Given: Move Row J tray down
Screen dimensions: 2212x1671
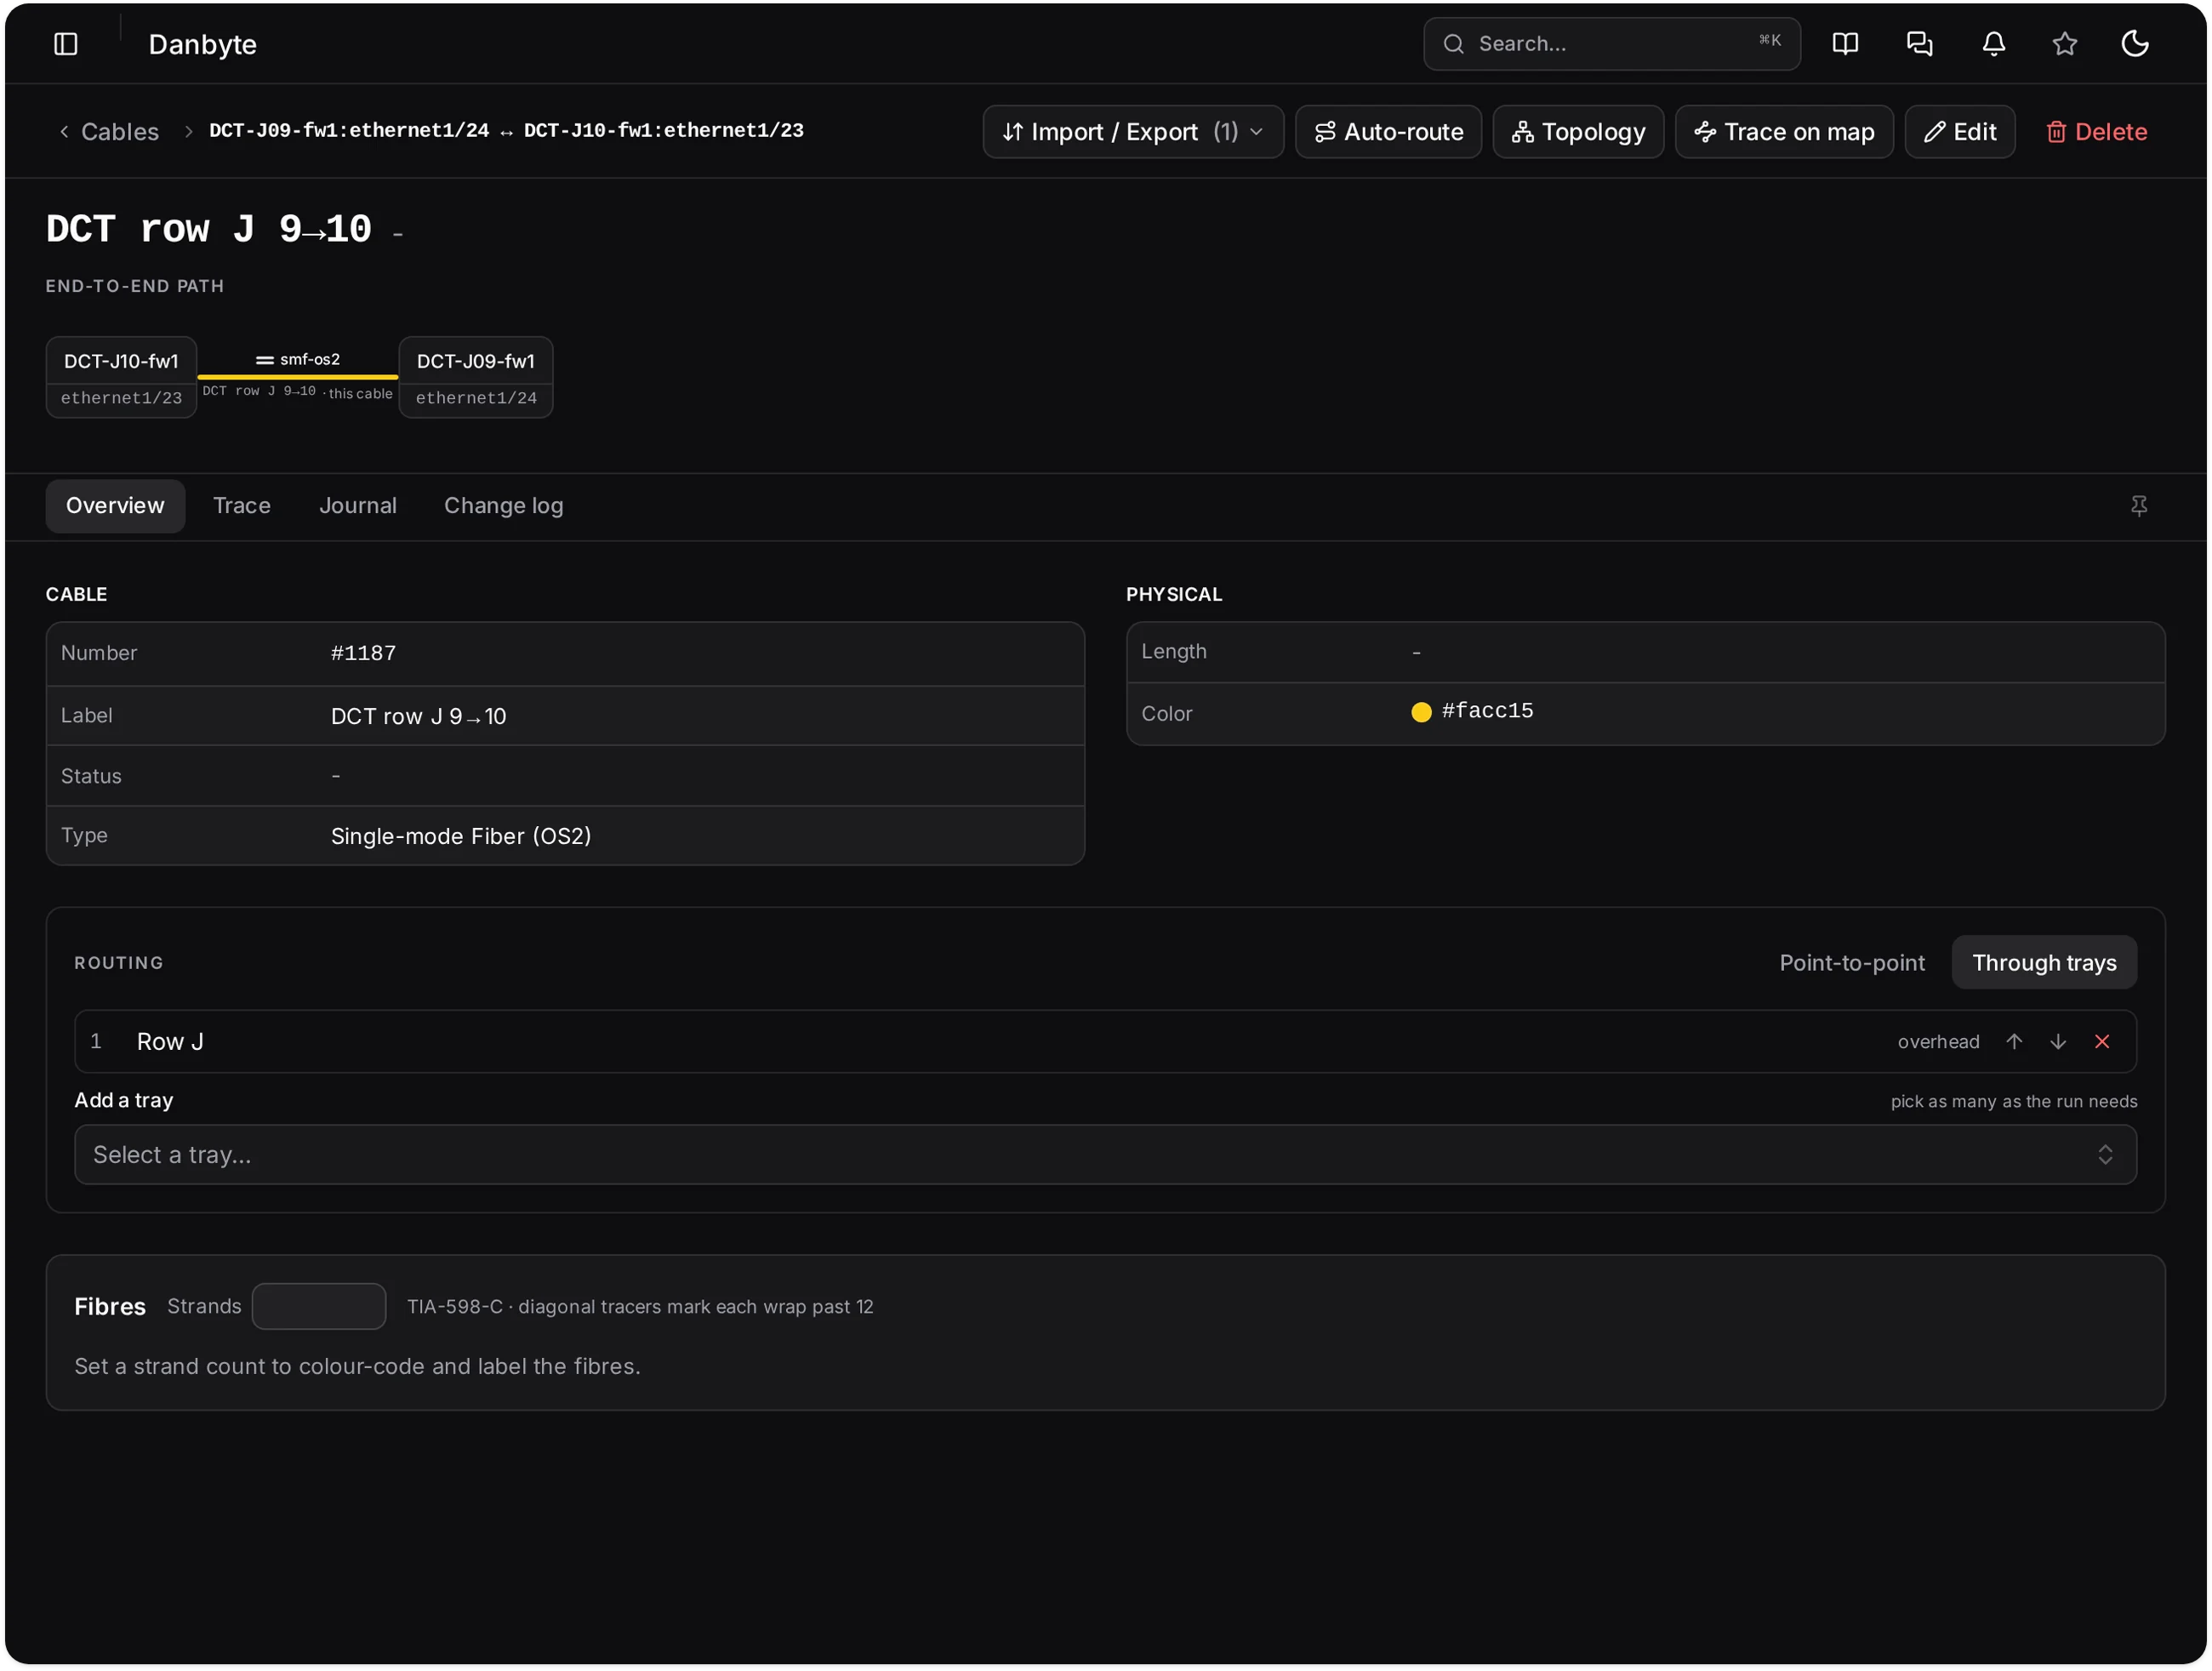Looking at the screenshot, I should (x=2057, y=1041).
